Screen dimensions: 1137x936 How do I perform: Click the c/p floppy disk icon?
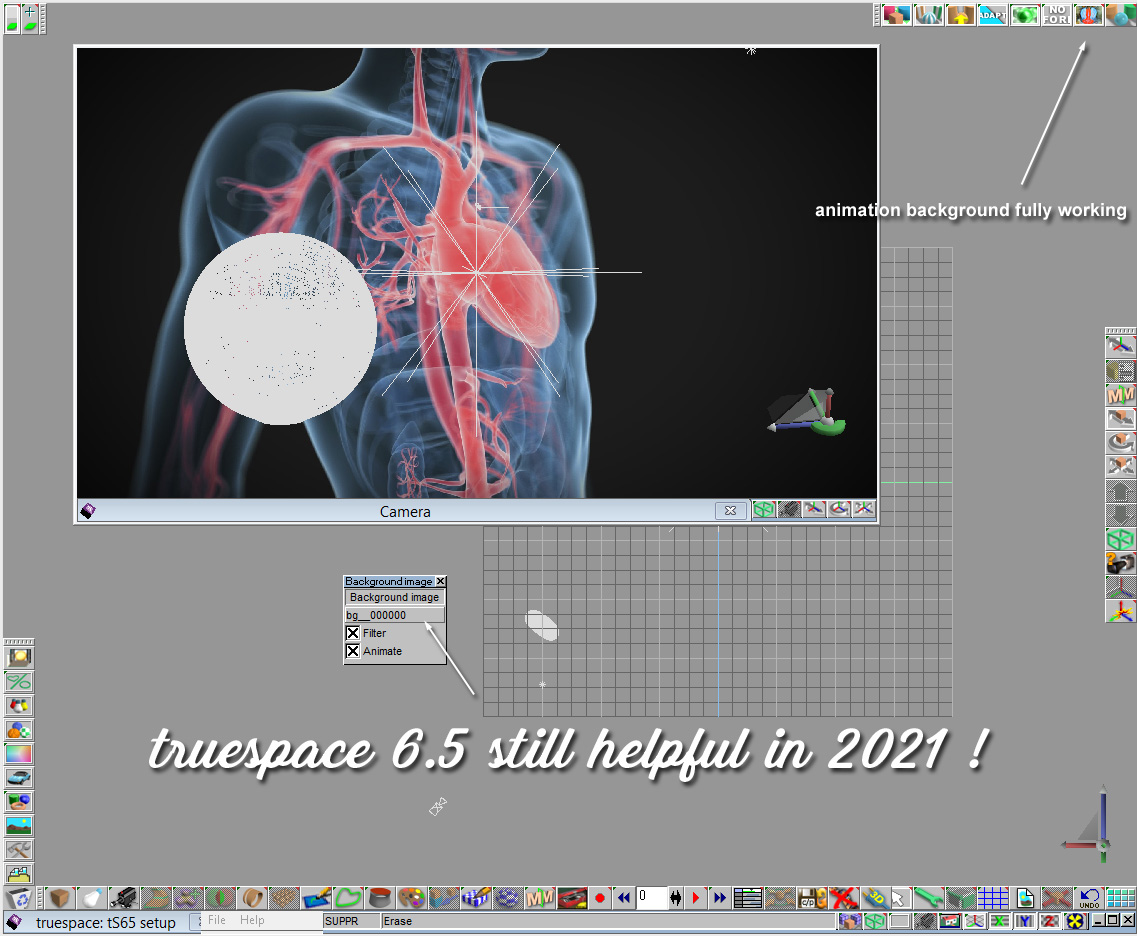(x=811, y=898)
